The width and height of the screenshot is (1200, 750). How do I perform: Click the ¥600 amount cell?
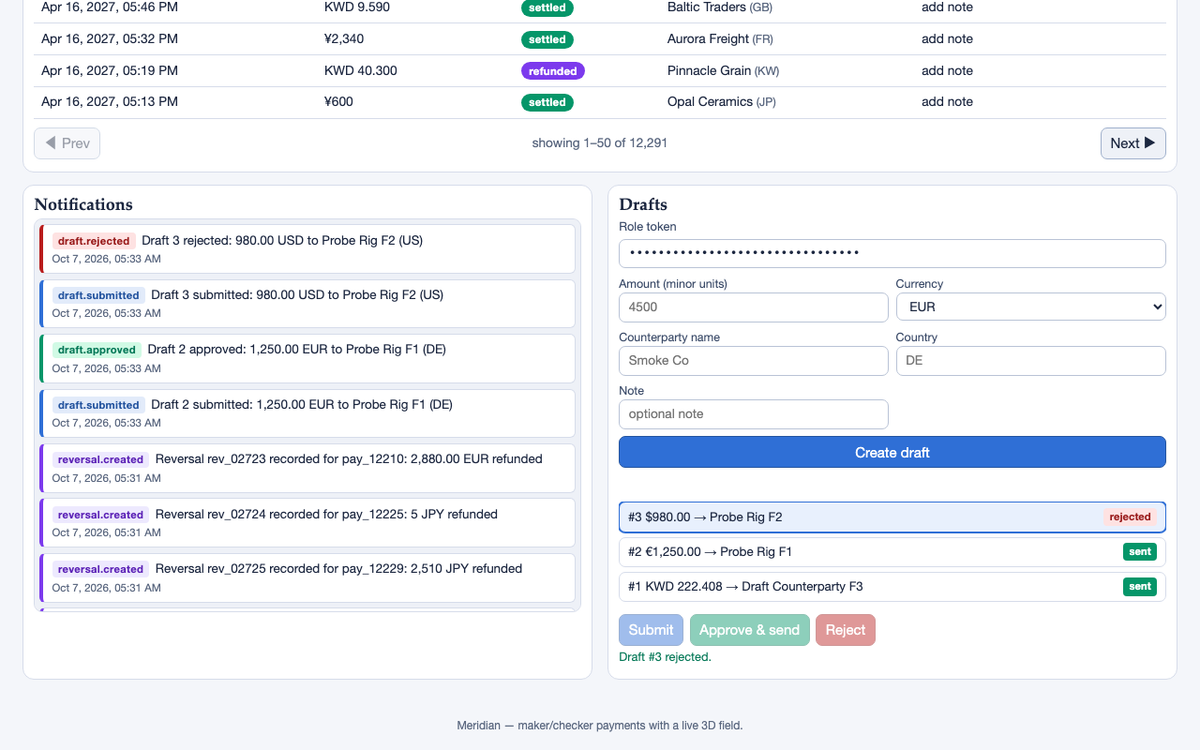click(x=339, y=102)
